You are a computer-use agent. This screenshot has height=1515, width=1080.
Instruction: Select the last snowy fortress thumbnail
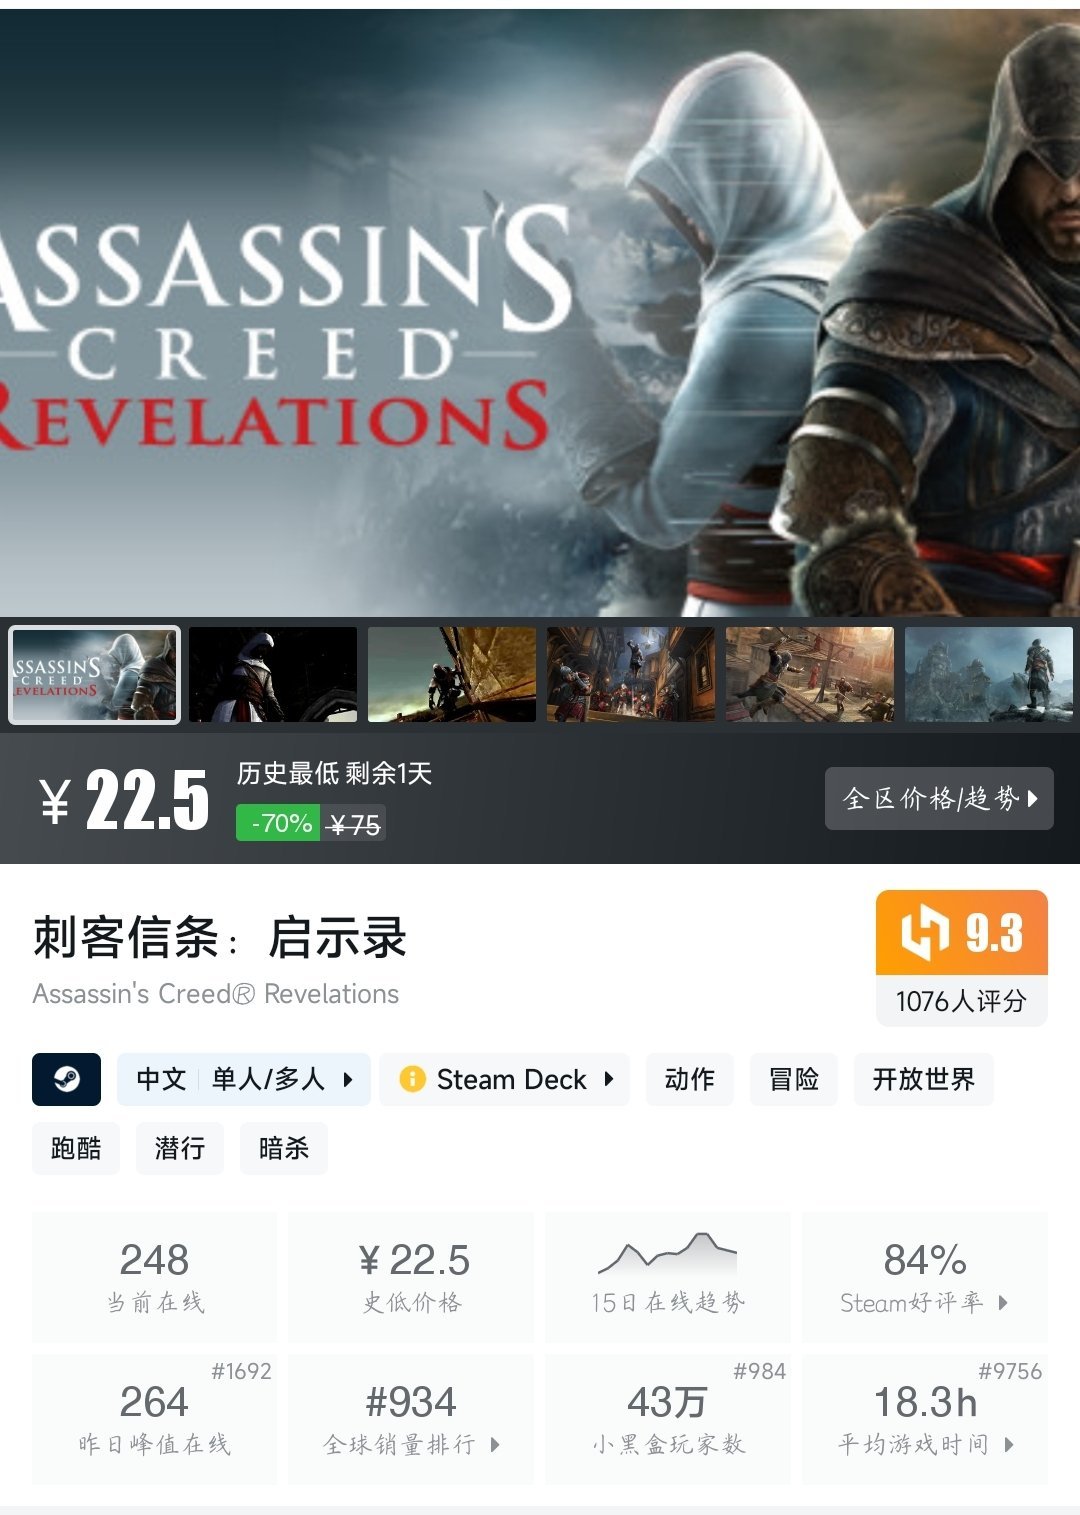click(x=989, y=675)
